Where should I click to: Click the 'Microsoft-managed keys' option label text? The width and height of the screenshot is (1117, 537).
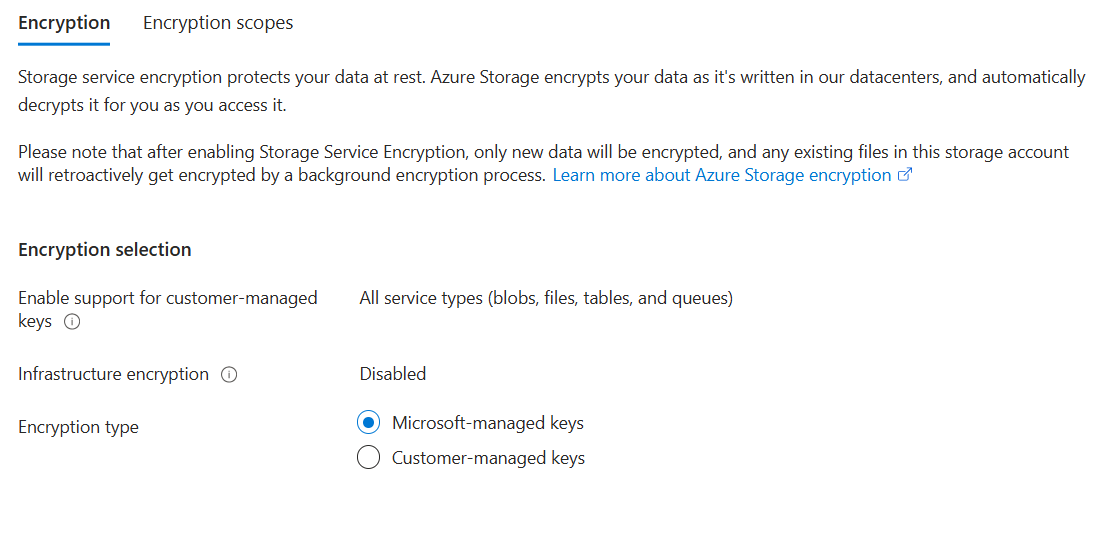click(487, 423)
